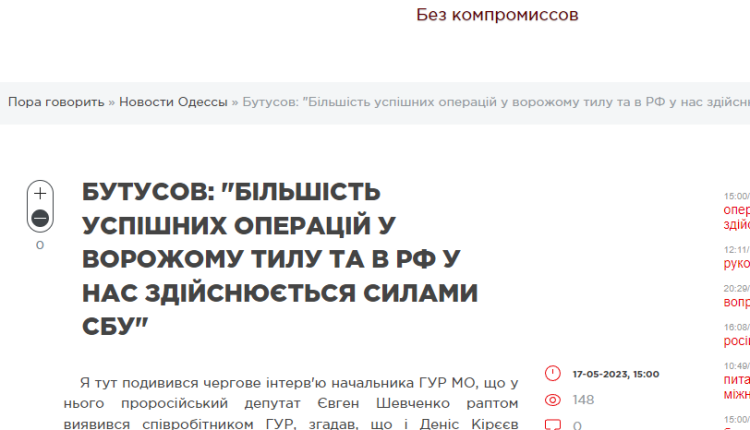Open the 'Новости Одессы' breadcrumb link
The image size is (750, 430).
[173, 102]
